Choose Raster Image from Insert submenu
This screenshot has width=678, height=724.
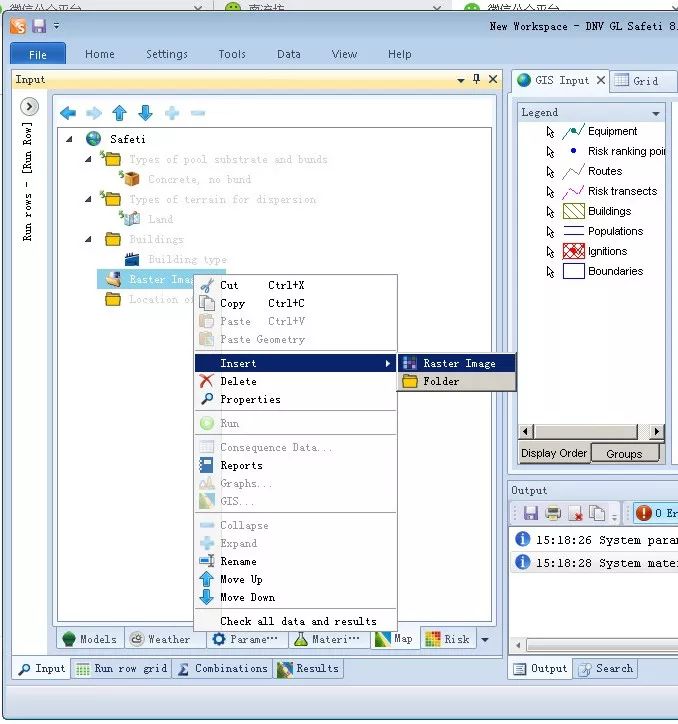coord(458,363)
